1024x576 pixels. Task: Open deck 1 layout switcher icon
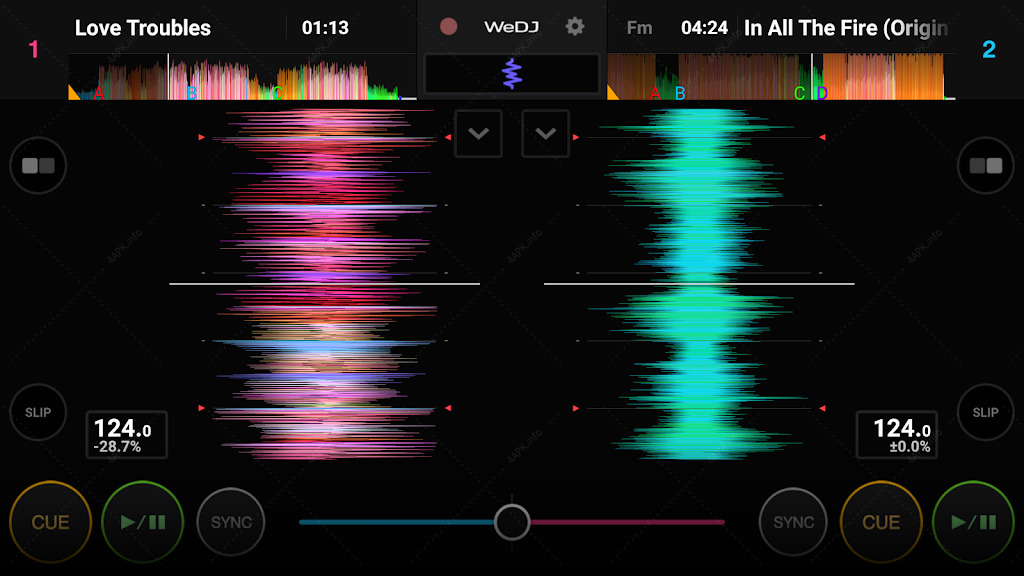38,165
